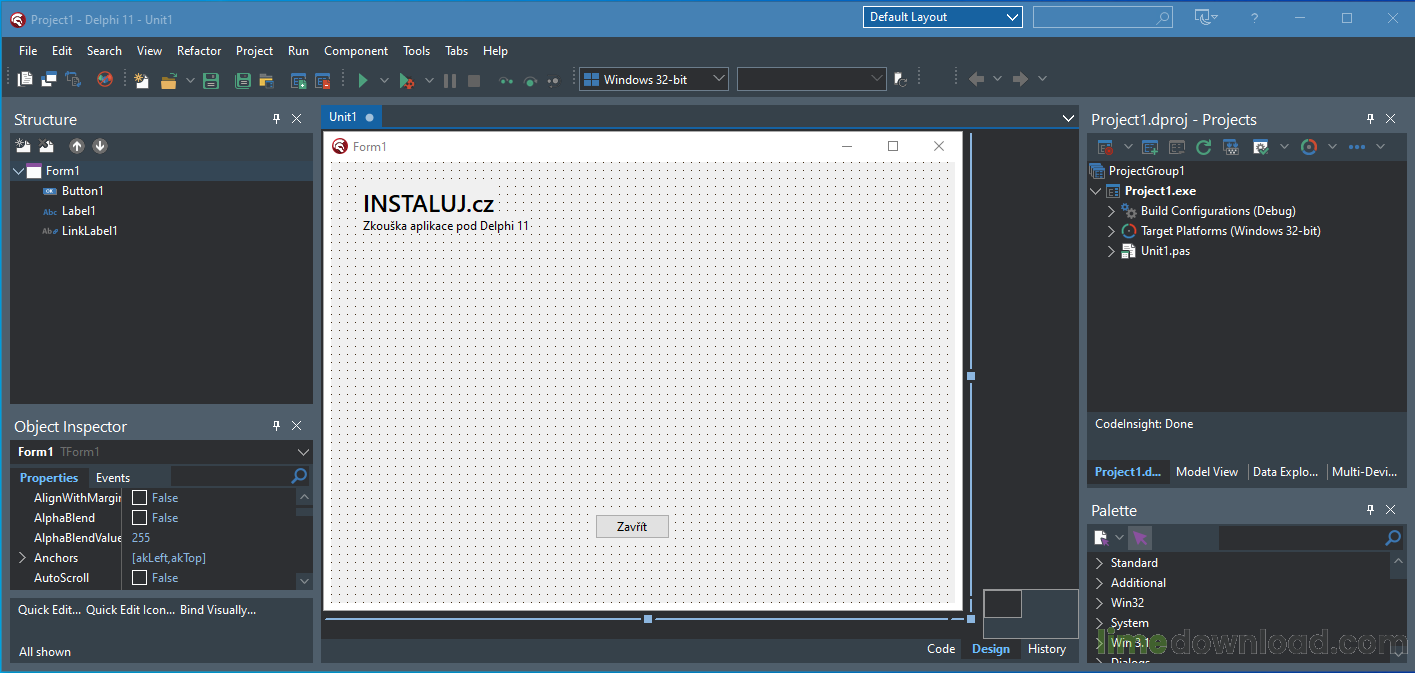Open the Project menu
Viewport: 1415px width, 673px height.
click(254, 51)
